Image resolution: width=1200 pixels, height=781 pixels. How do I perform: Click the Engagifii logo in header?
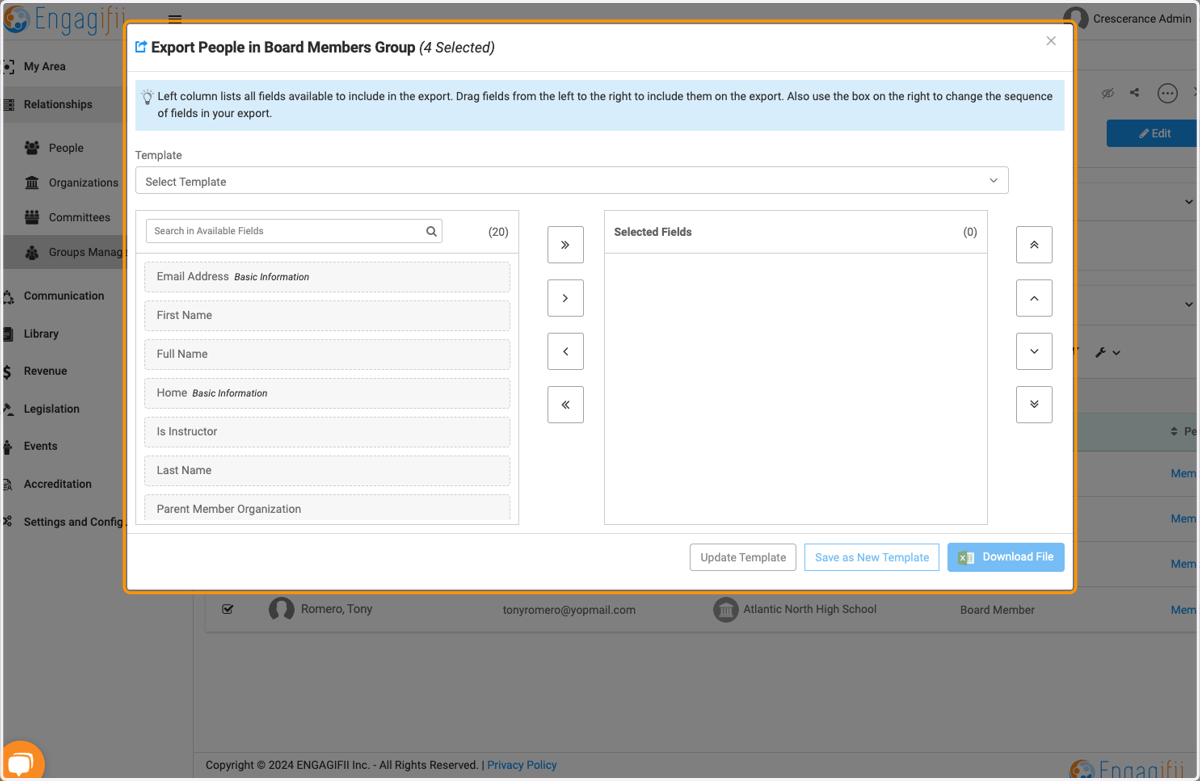[x=66, y=18]
